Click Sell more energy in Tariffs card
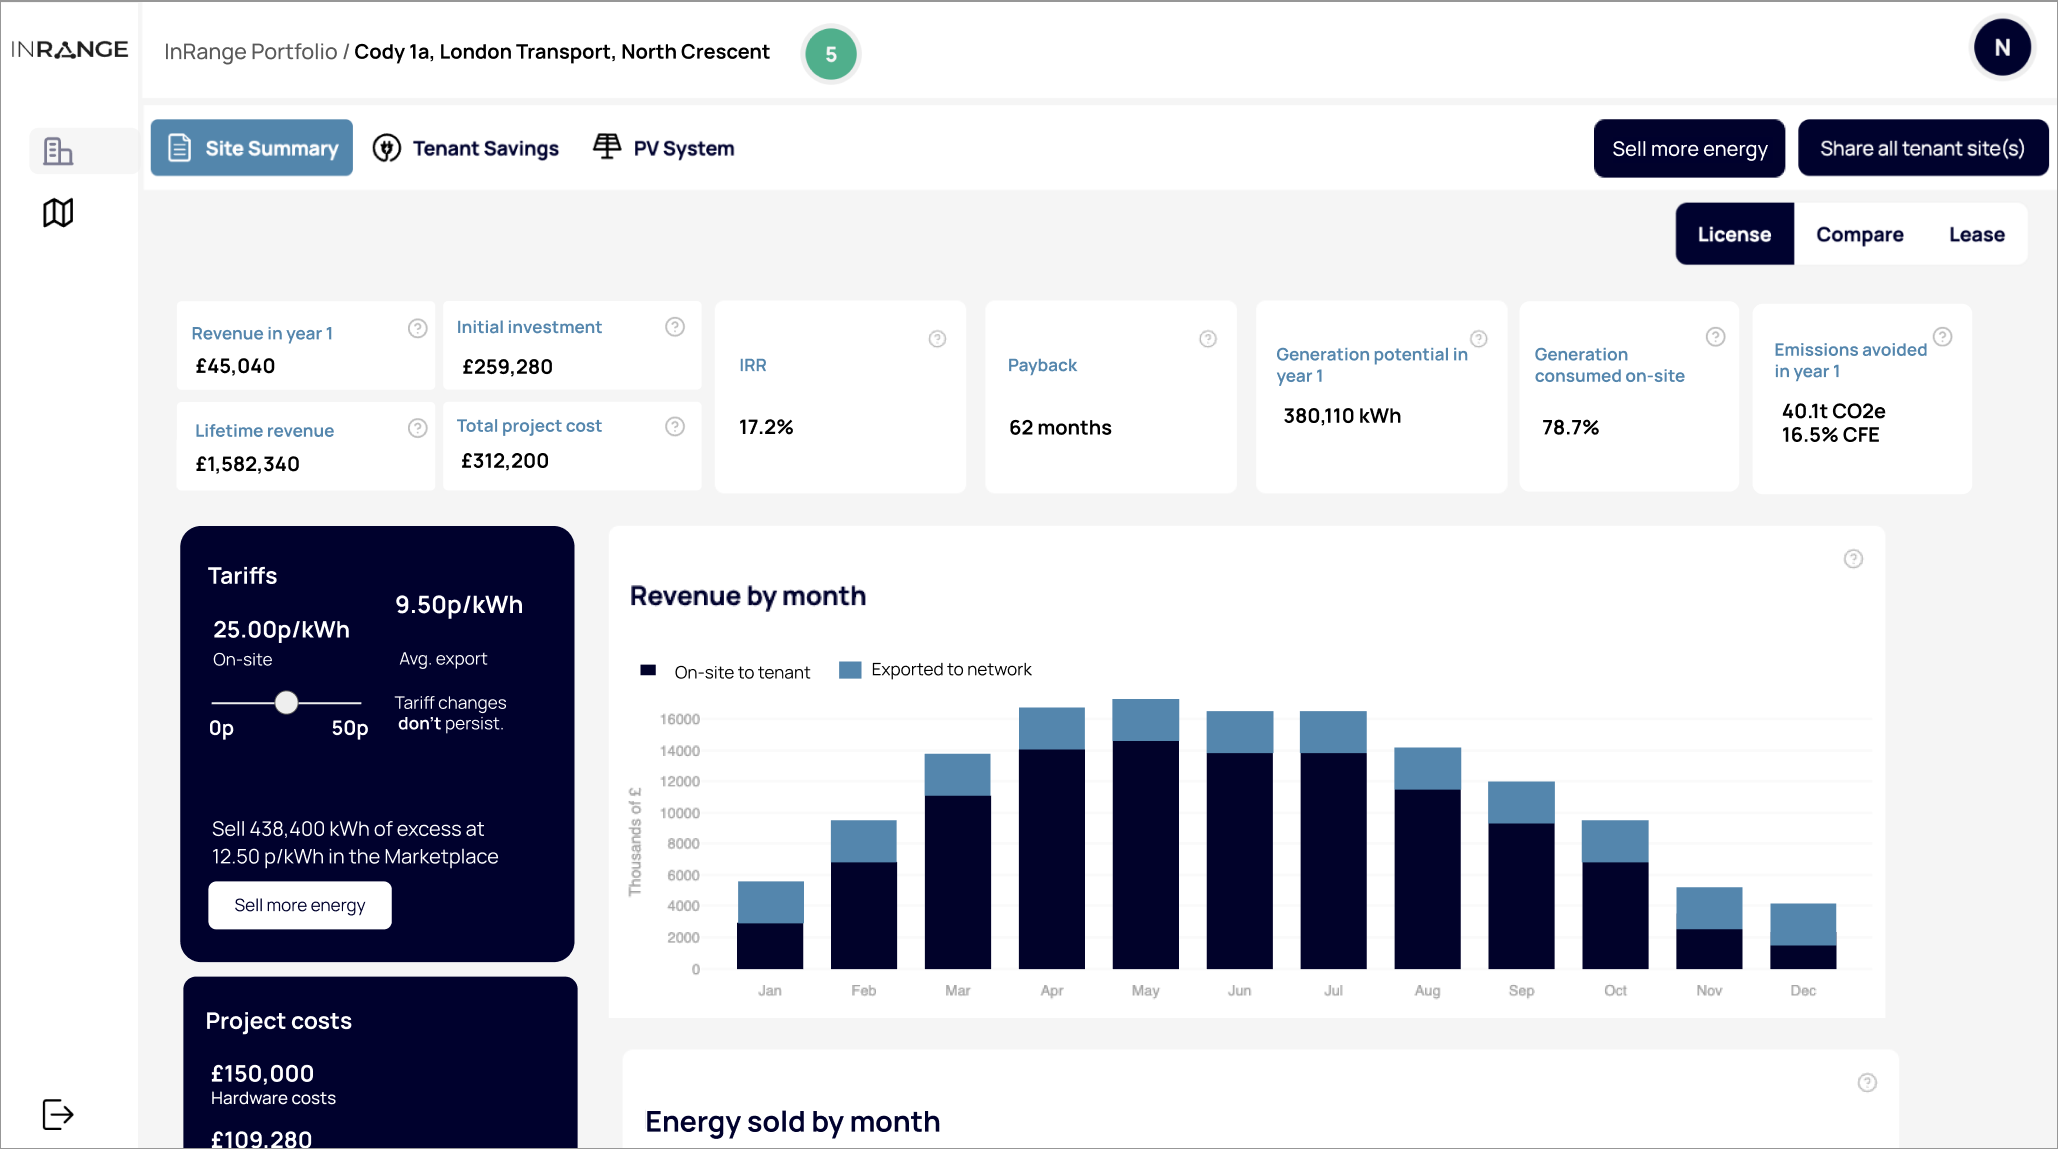Image resolution: width=2058 pixels, height=1149 pixels. 299,905
